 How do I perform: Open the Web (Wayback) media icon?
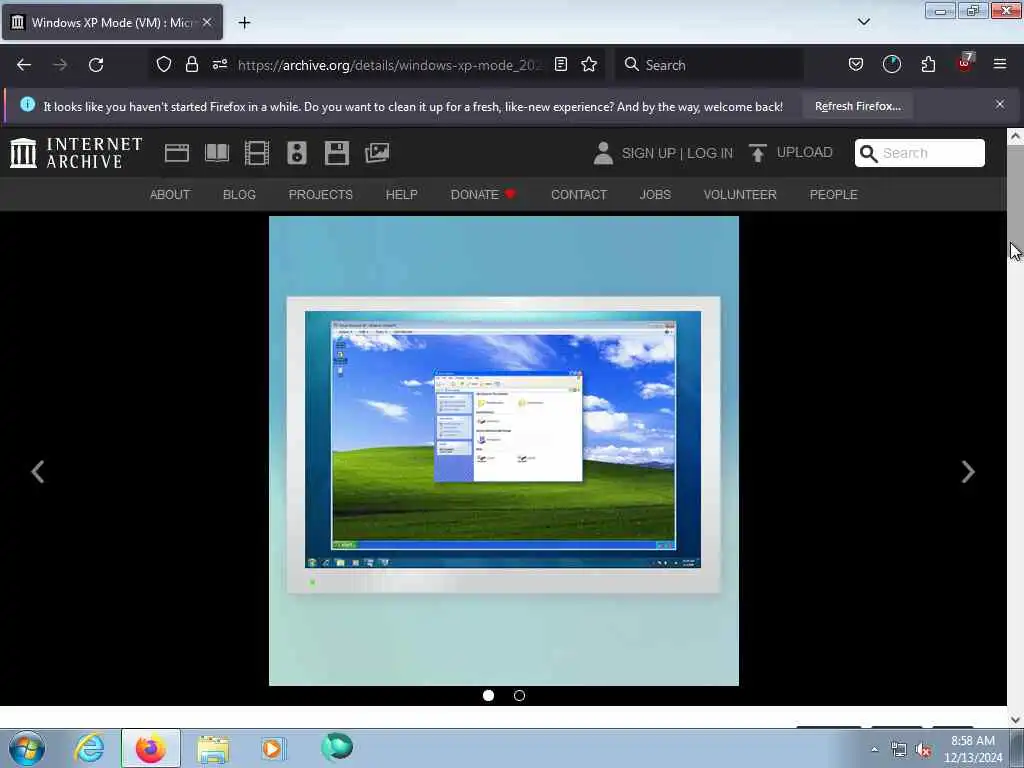(176, 153)
